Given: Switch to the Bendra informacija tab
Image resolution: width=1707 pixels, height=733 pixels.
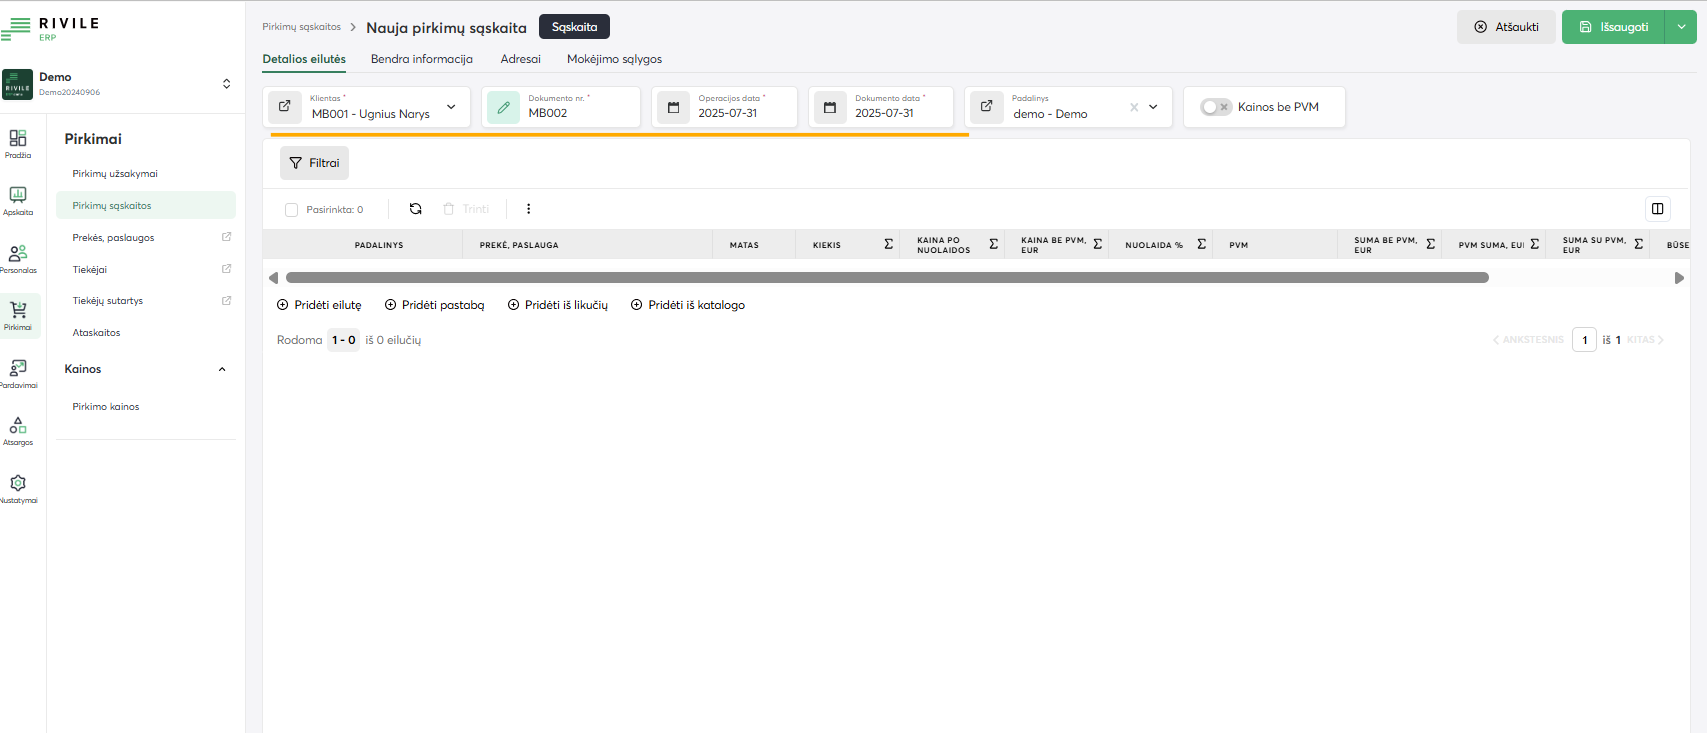Looking at the screenshot, I should click(421, 59).
